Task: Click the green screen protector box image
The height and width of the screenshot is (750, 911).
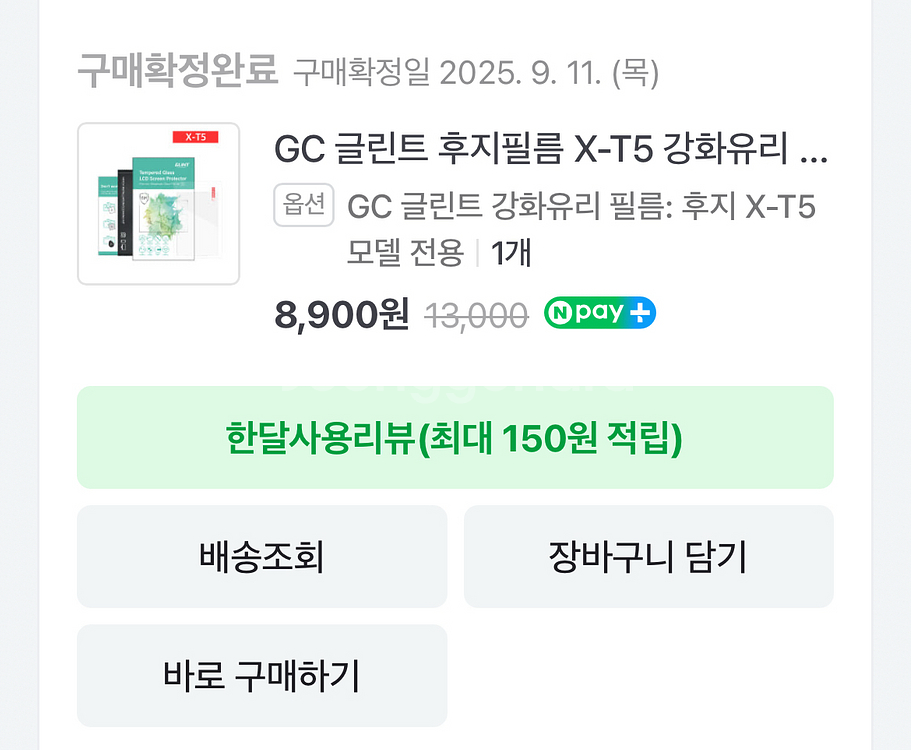Action: (x=163, y=210)
